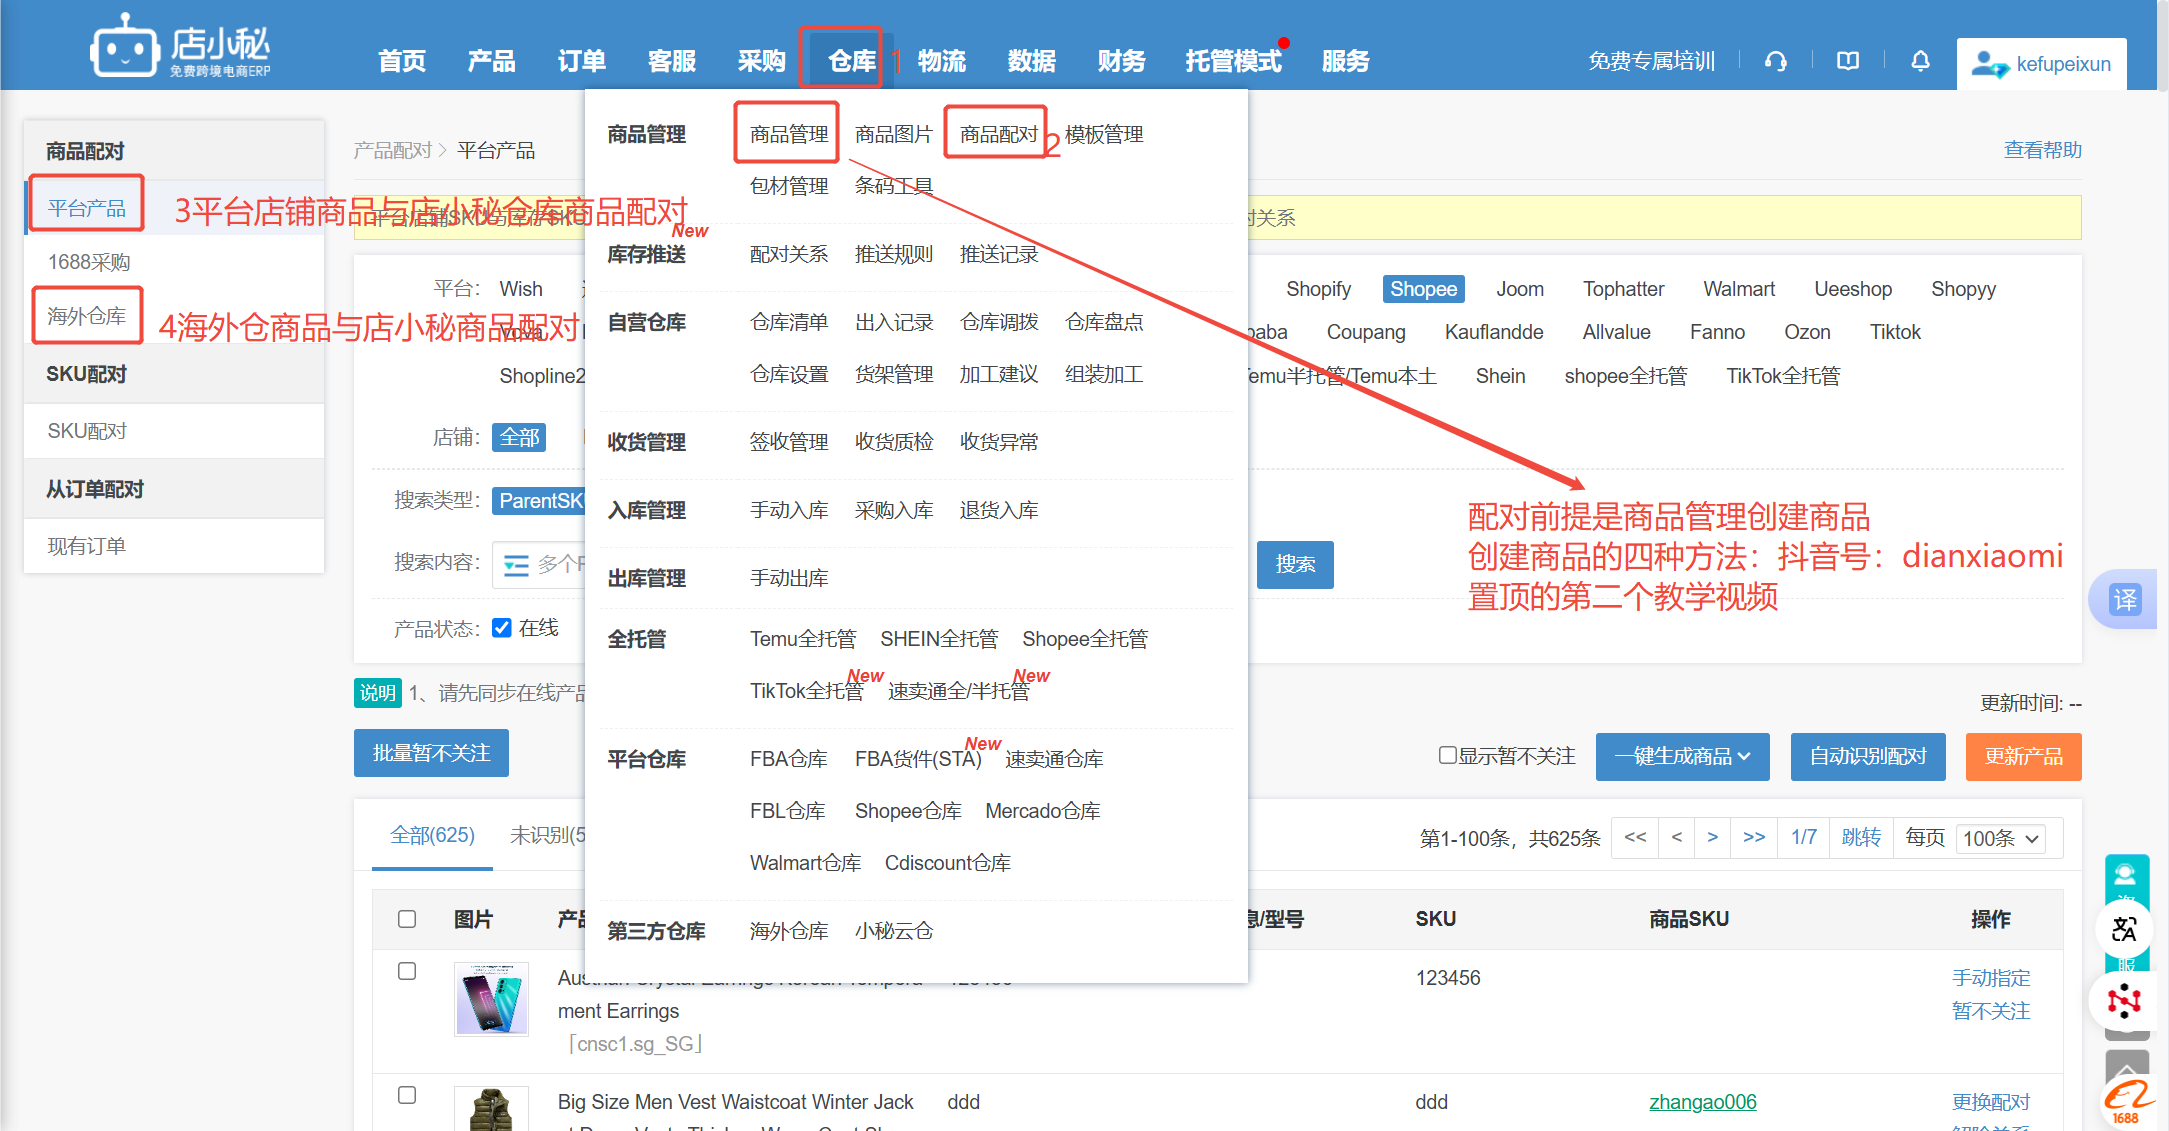This screenshot has height=1131, width=2169.
Task: Open the 100条 per-page dropdown
Action: pyautogui.click(x=2000, y=839)
